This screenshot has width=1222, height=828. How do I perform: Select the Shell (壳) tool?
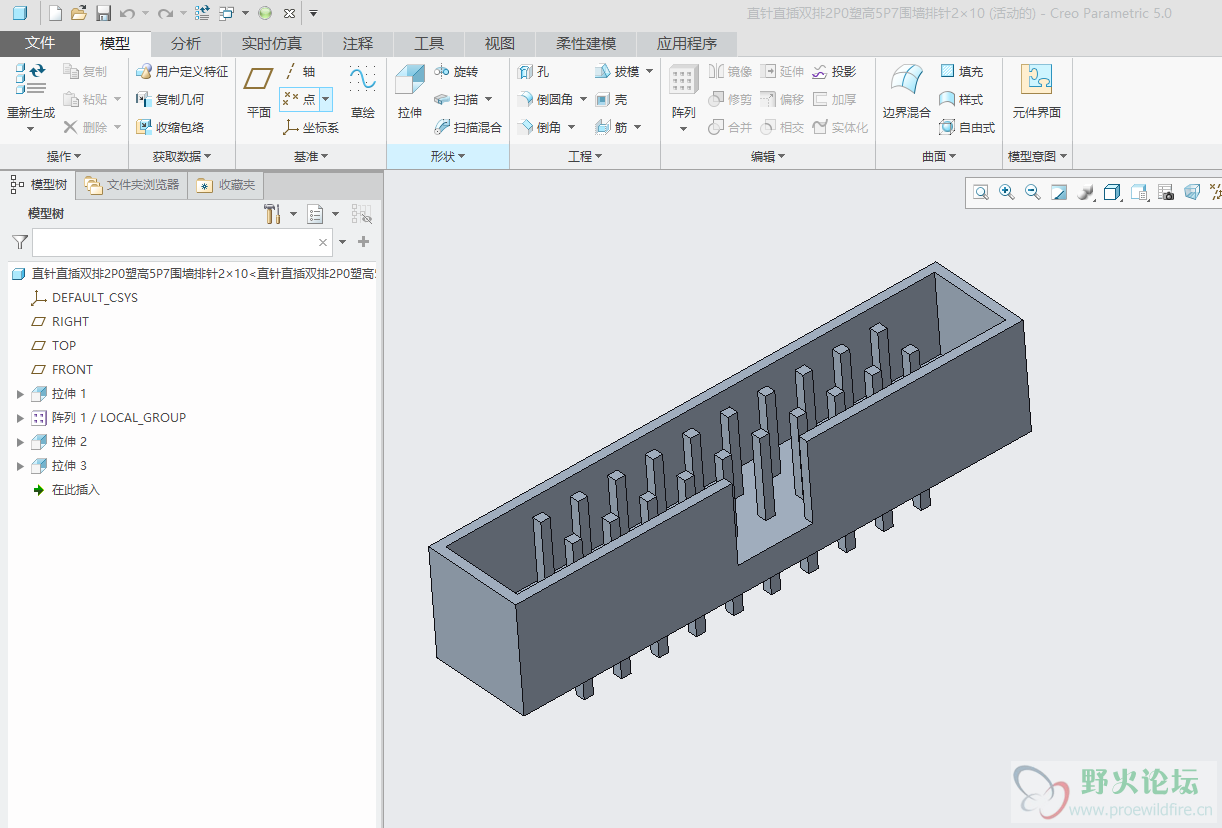[x=611, y=100]
